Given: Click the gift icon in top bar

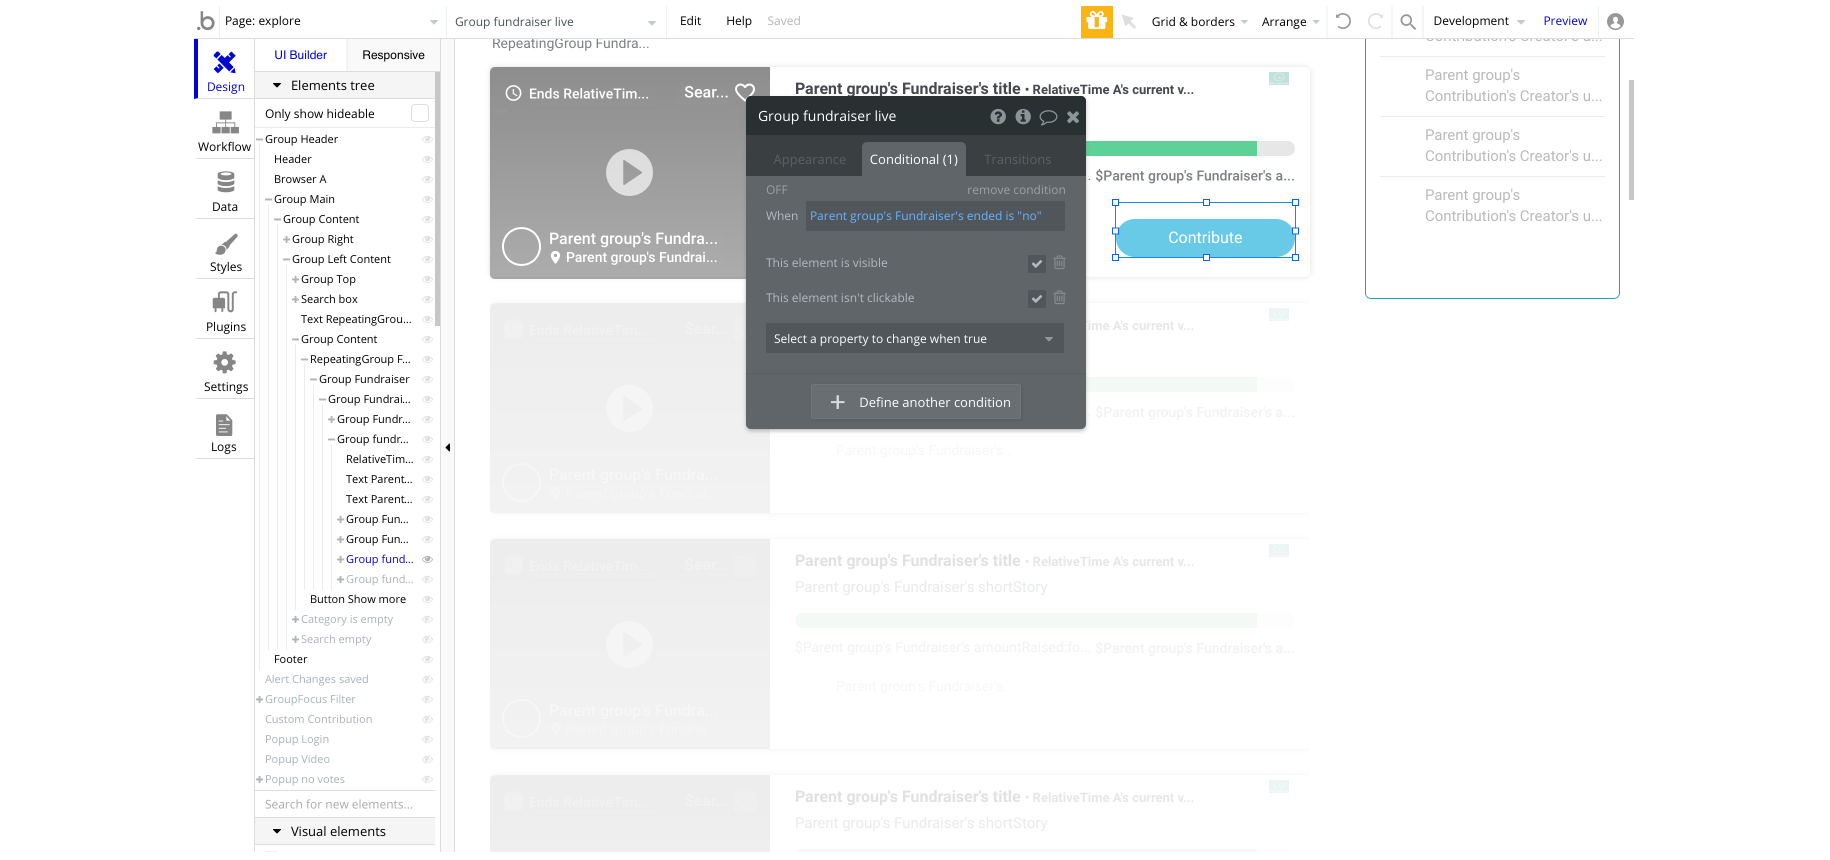Looking at the screenshot, I should pos(1097,21).
